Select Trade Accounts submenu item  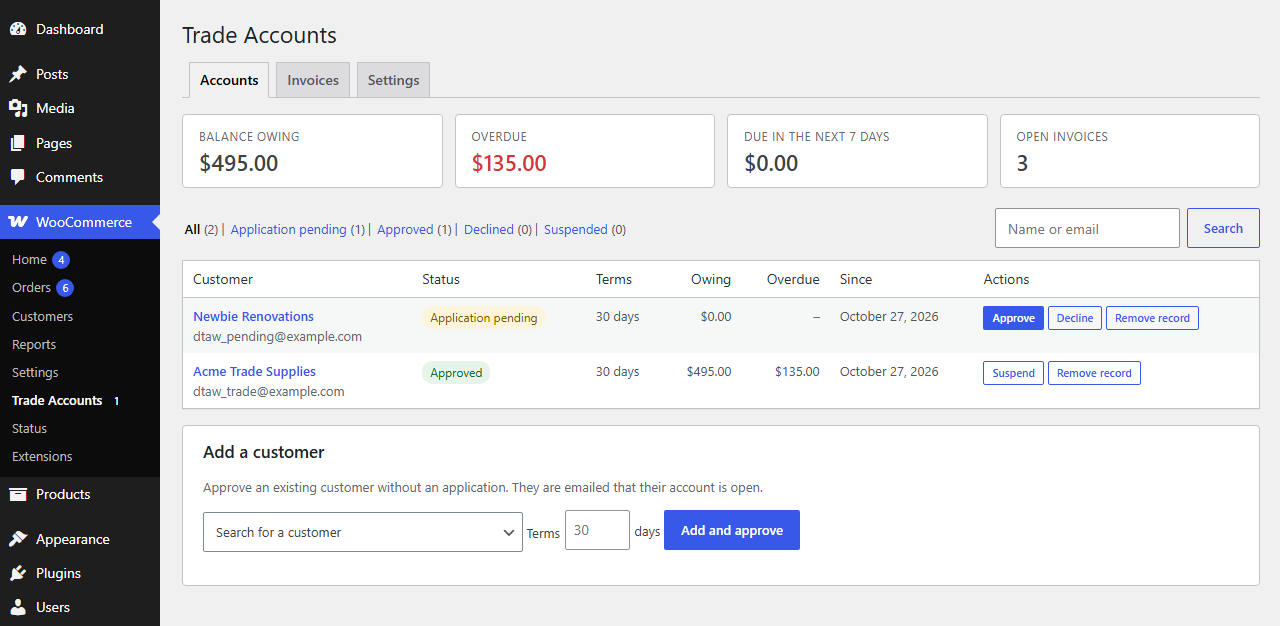pos(57,400)
